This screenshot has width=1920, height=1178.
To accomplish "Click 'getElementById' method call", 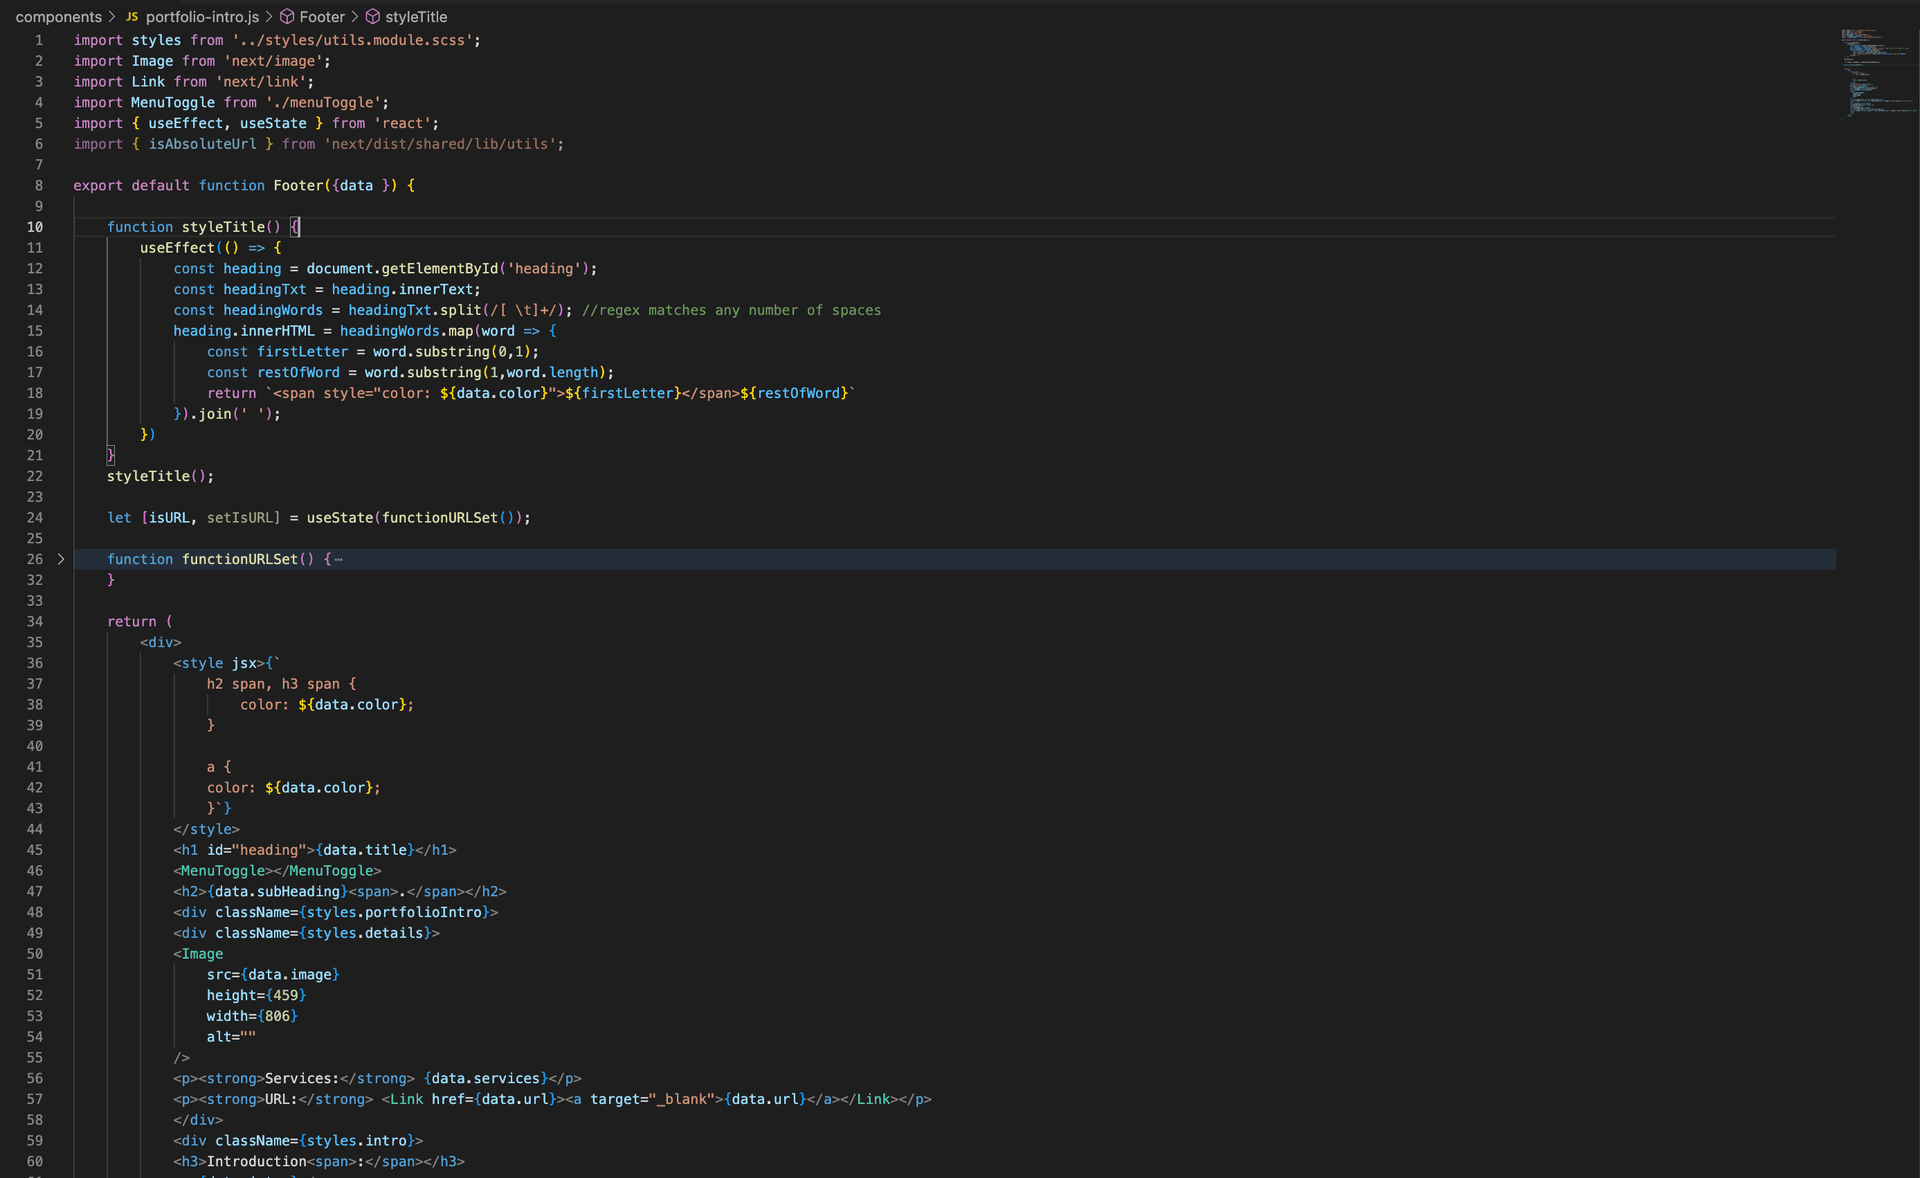I will point(439,269).
